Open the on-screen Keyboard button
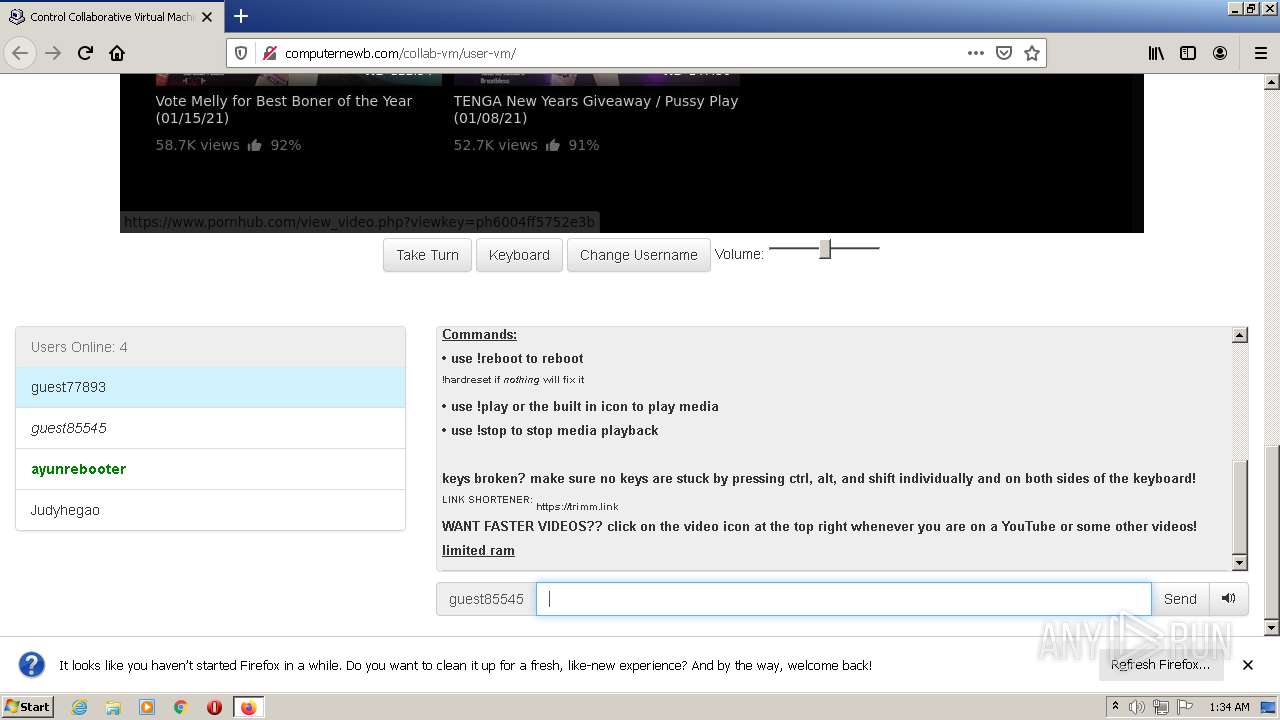 coord(519,255)
